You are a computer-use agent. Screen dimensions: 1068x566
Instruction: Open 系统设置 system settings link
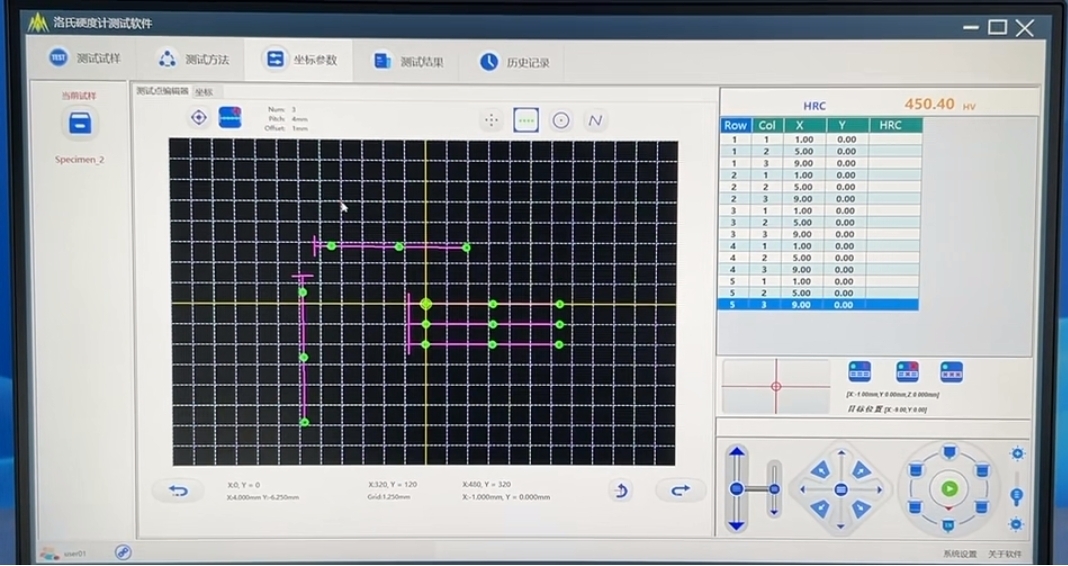coord(960,554)
